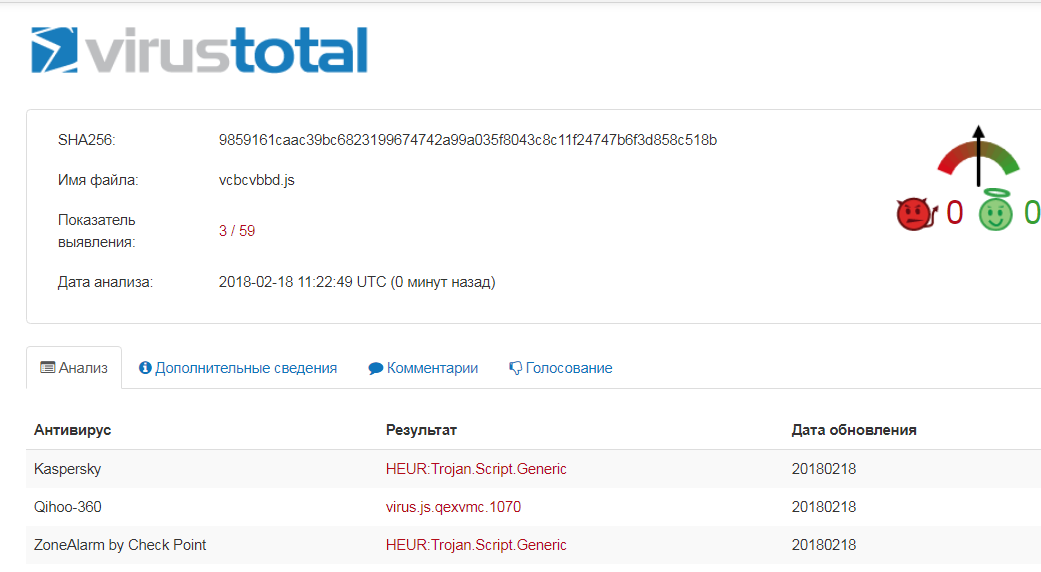Click the VirusTotal logo

pyautogui.click(x=199, y=51)
